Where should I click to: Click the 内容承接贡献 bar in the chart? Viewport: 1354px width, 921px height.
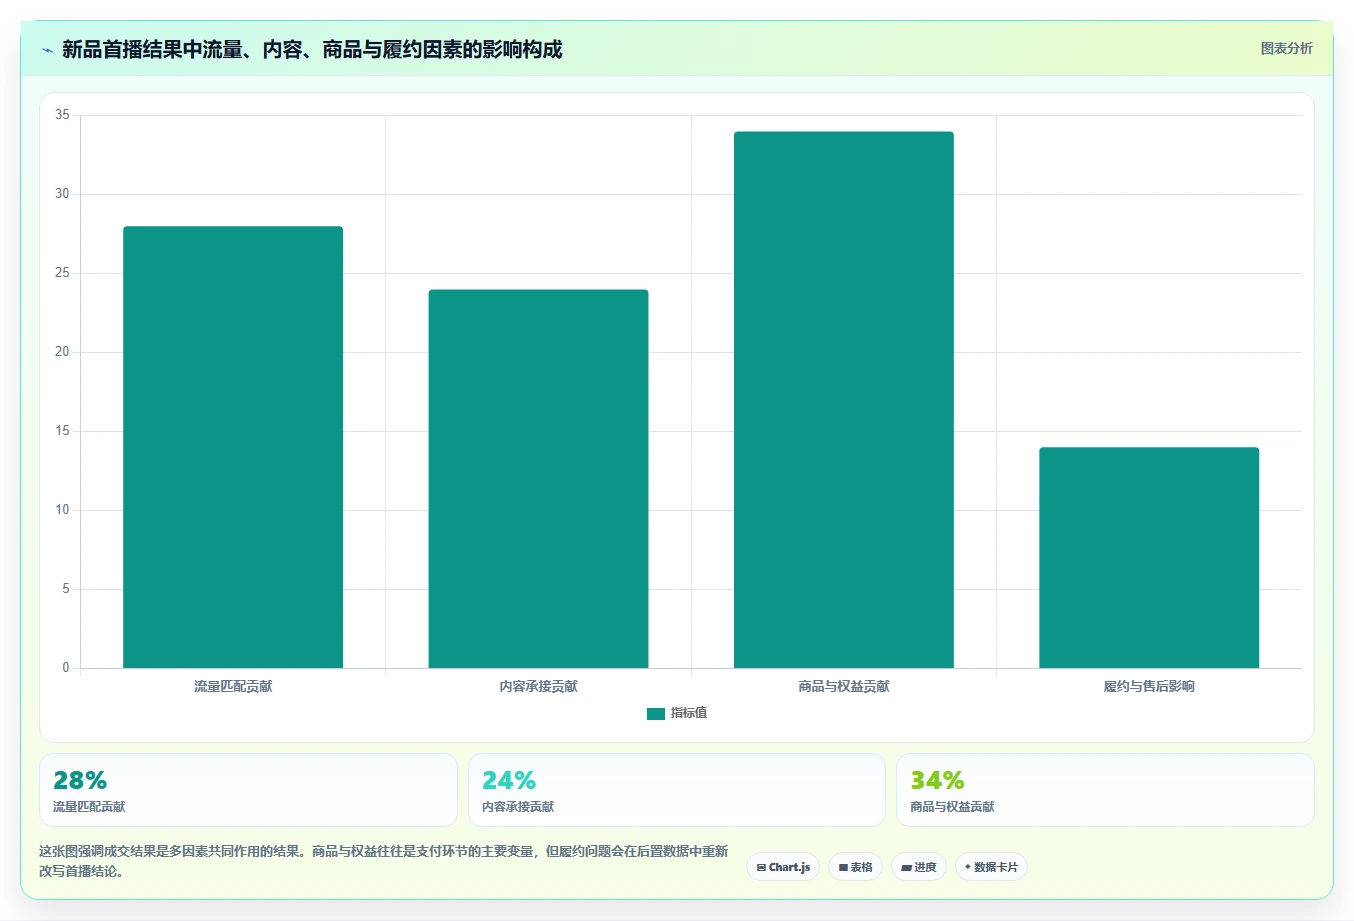(538, 479)
